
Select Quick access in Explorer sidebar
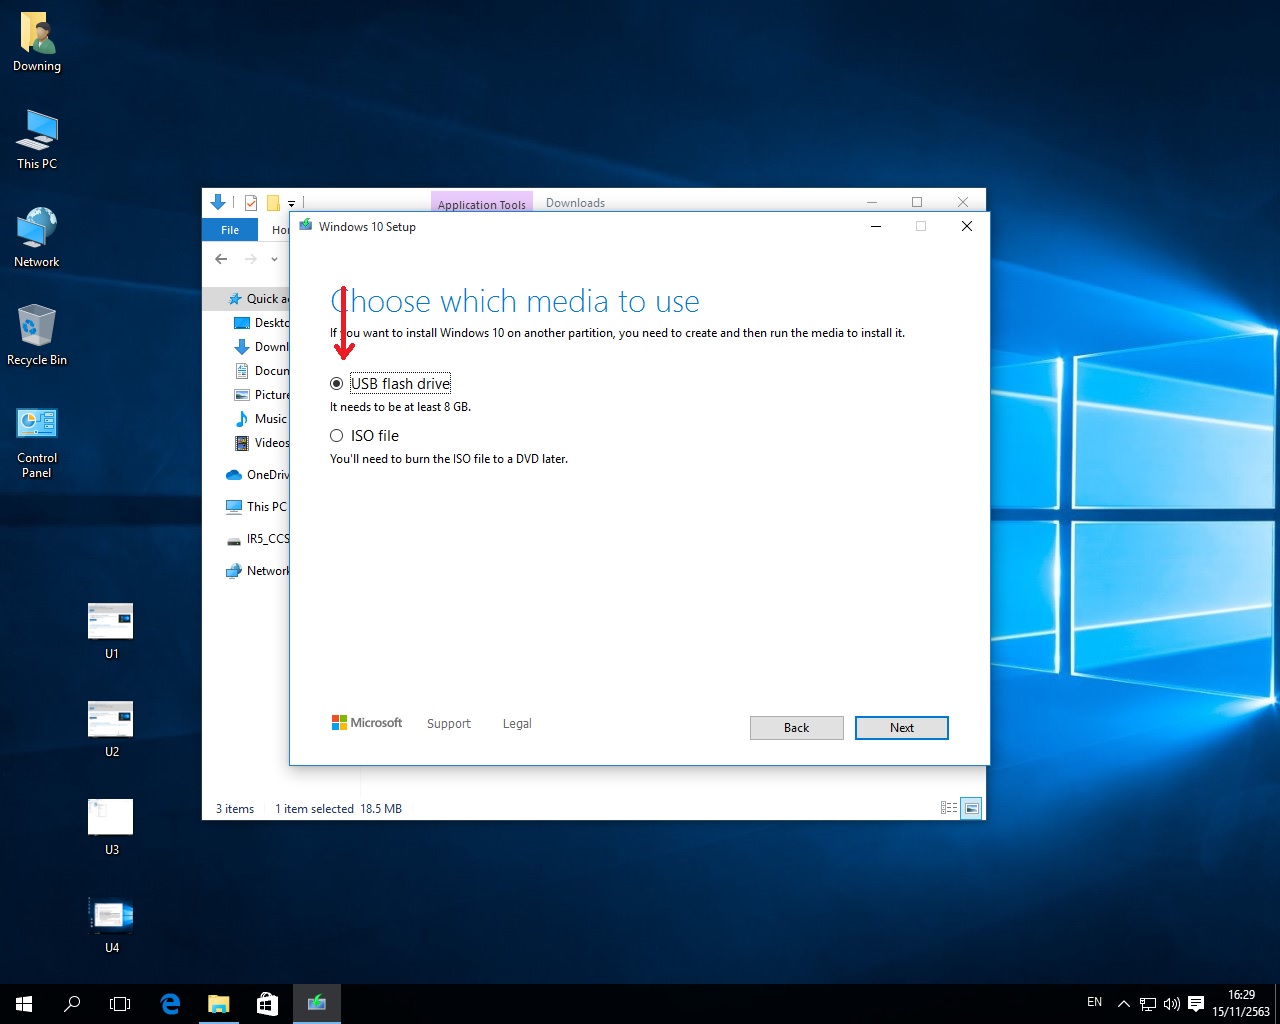(258, 299)
